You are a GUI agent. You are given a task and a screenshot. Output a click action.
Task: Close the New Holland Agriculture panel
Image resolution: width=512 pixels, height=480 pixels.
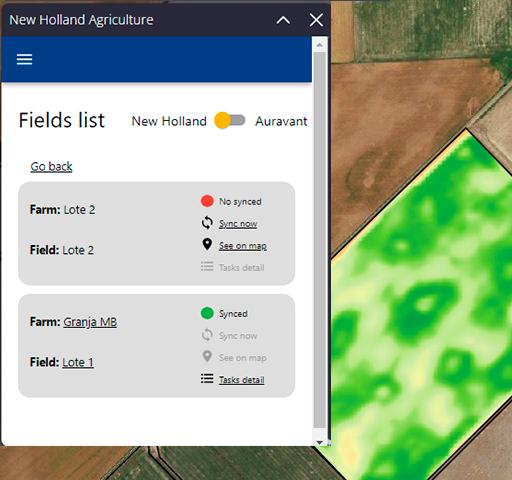coord(316,20)
